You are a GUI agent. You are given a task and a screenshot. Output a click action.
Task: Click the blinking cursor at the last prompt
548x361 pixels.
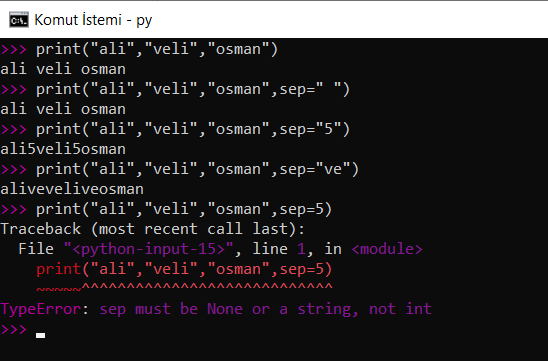41,335
